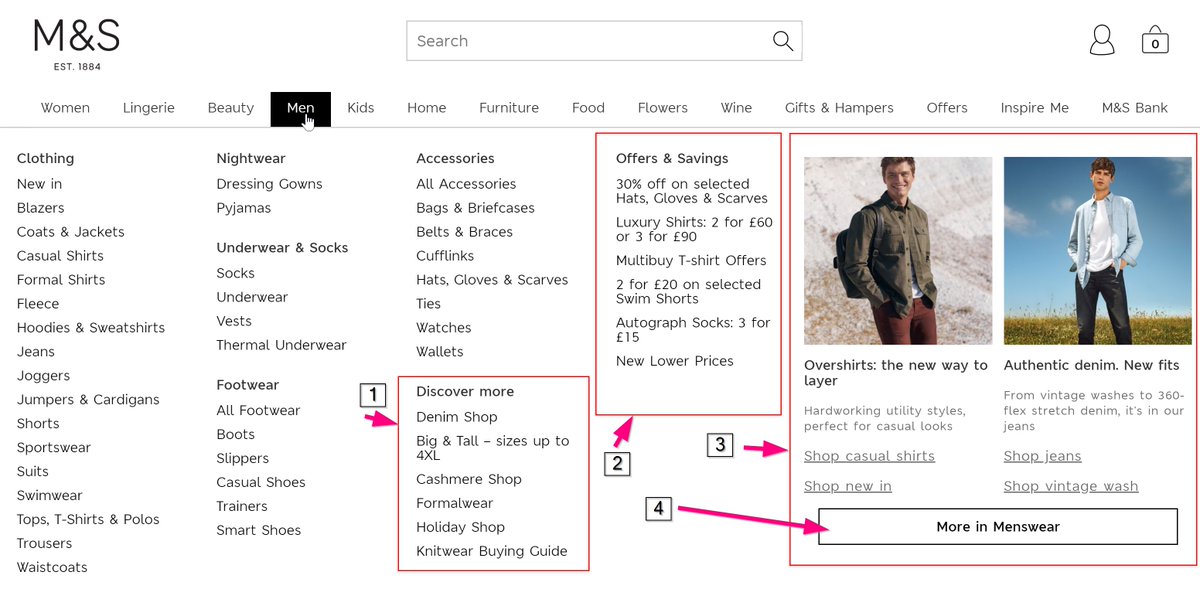The height and width of the screenshot is (589, 1200).
Task: Go to Cufflinks
Action: tap(445, 256)
